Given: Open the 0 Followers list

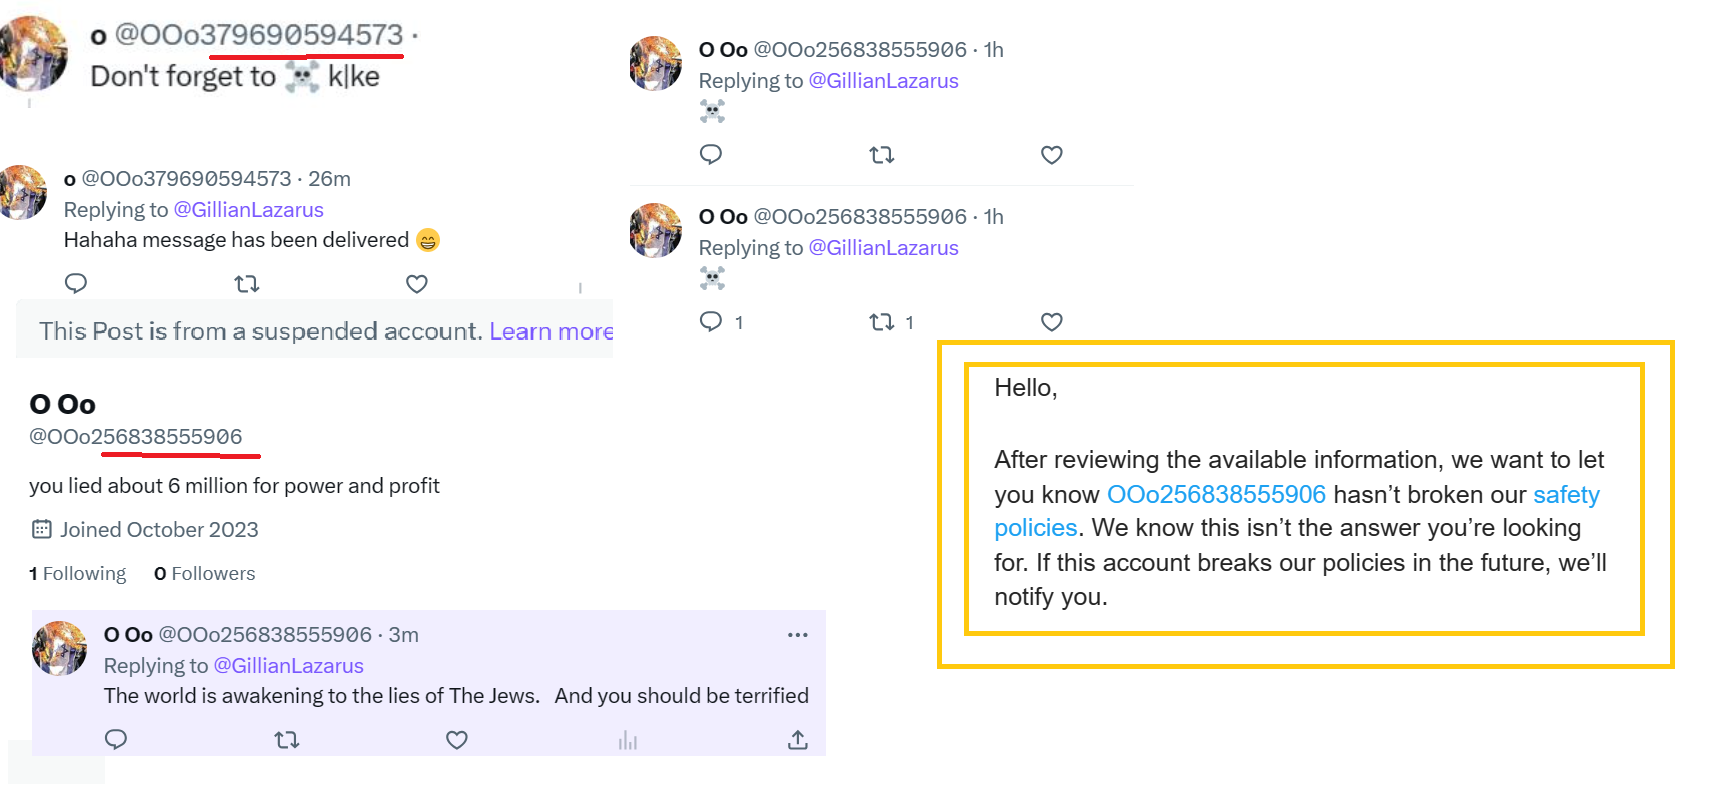Looking at the screenshot, I should click(x=205, y=574).
